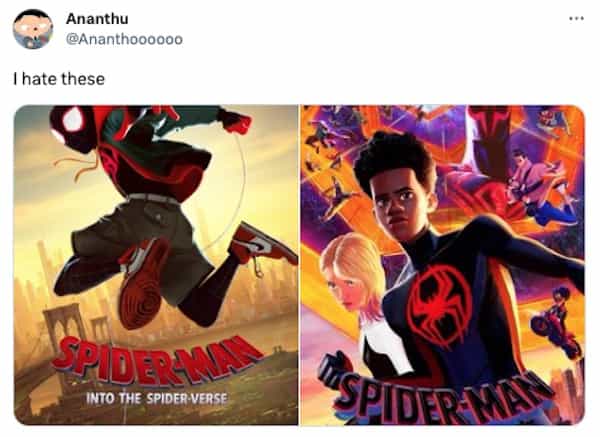
Task: Open the right-side Across the Spider-Verse poster
Action: coord(442,265)
